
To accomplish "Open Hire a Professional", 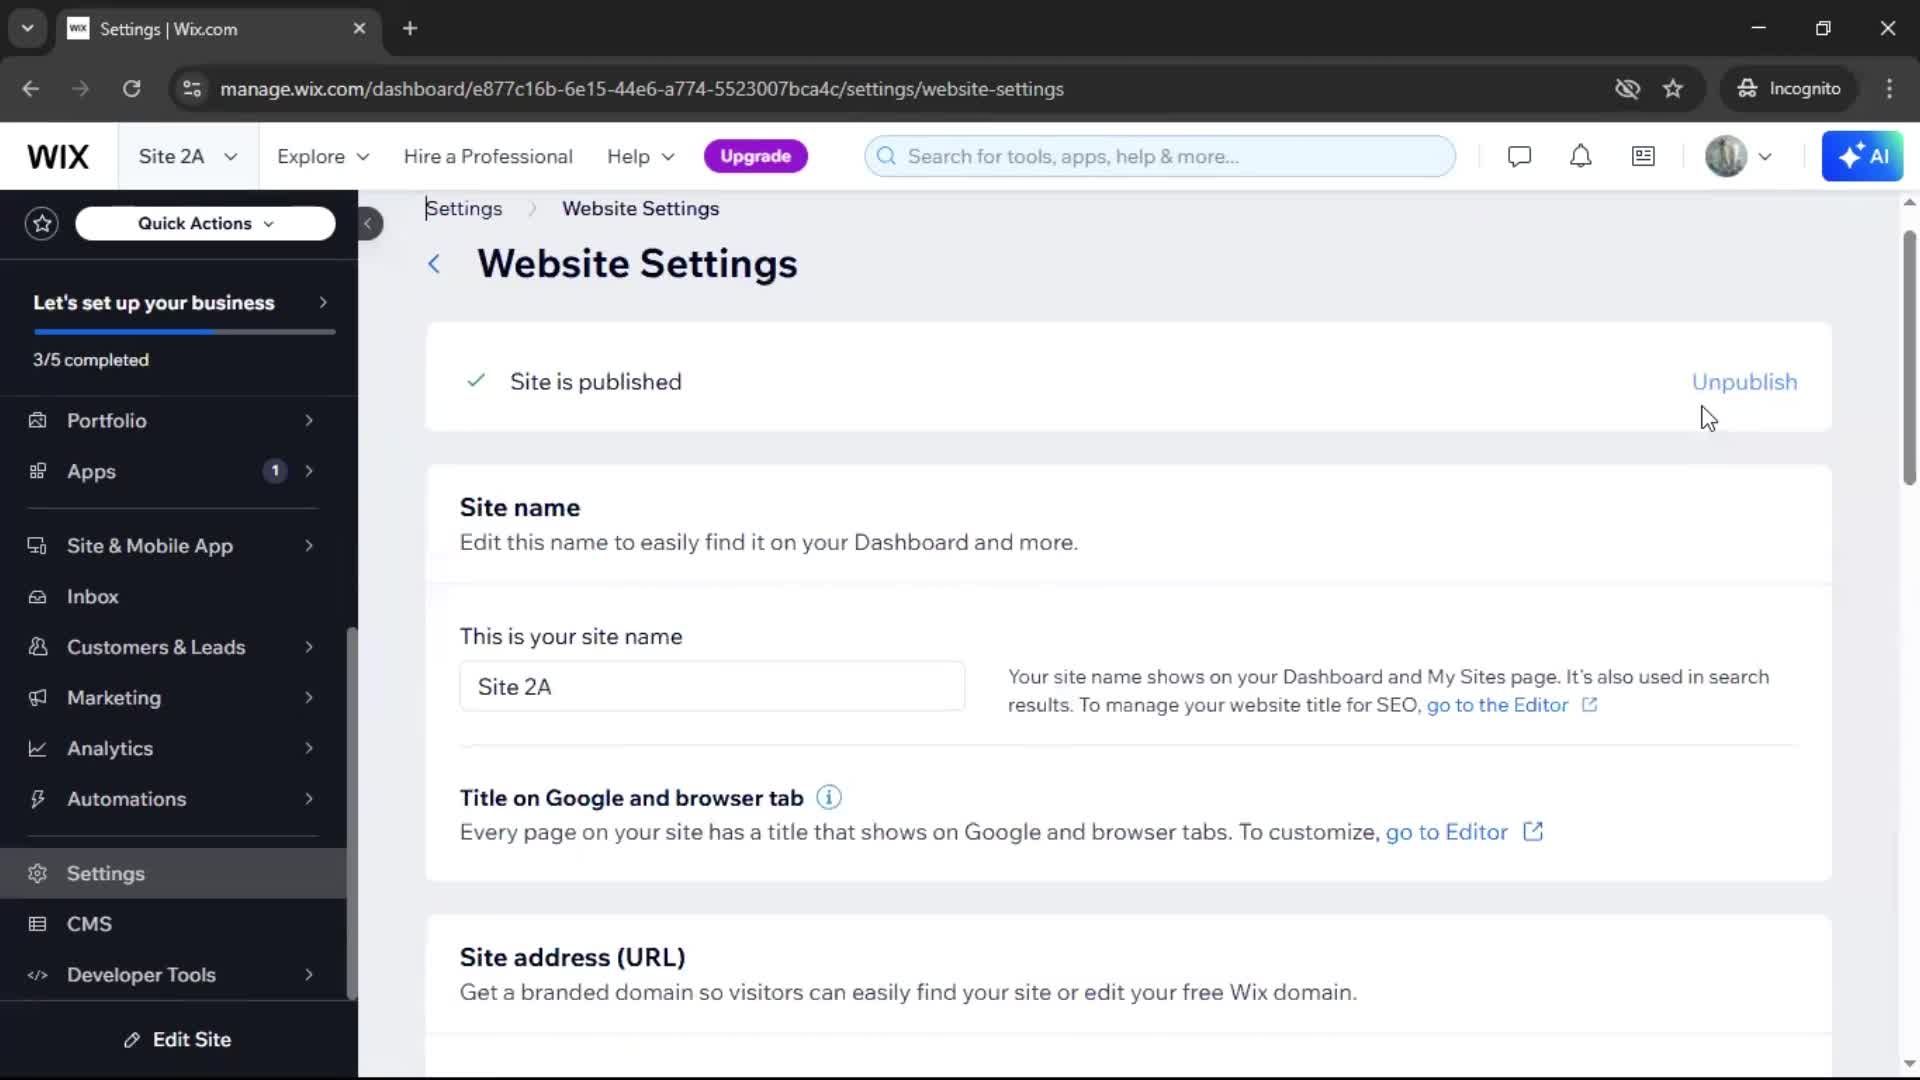I will coord(488,156).
